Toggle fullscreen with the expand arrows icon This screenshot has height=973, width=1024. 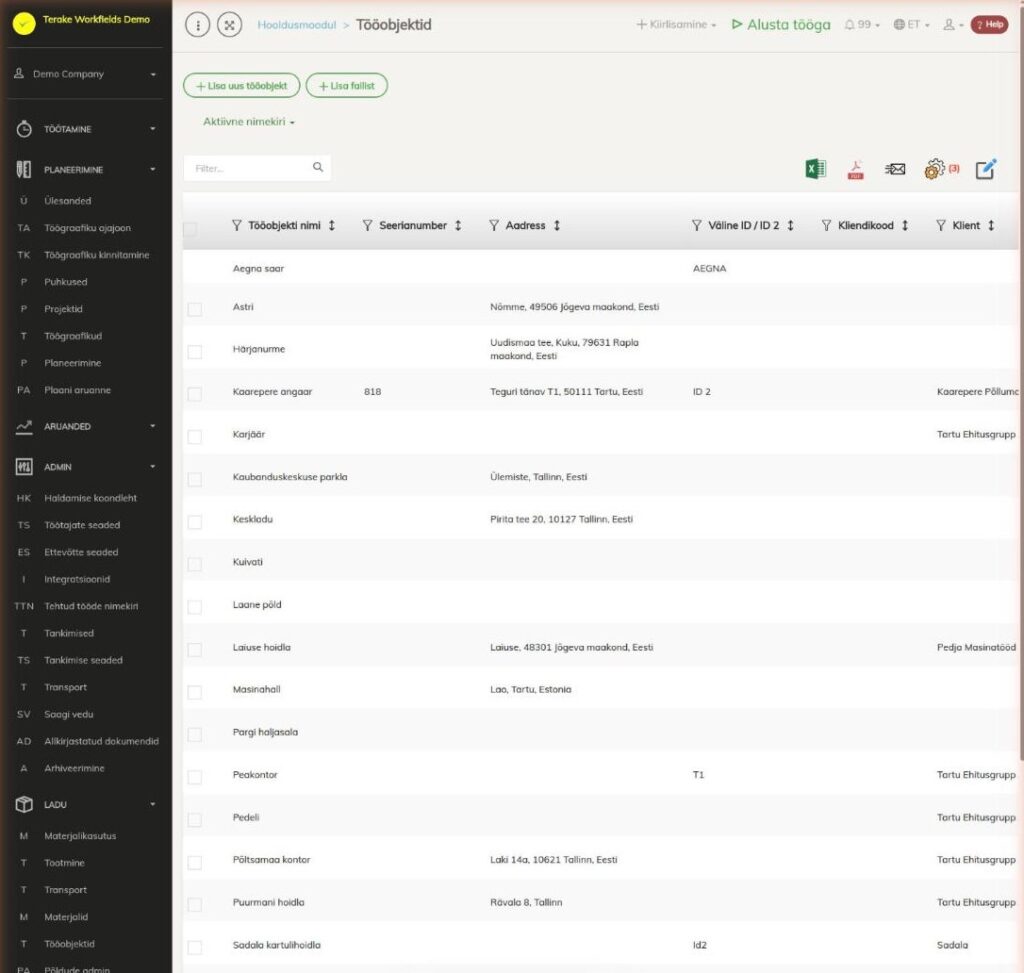229,25
